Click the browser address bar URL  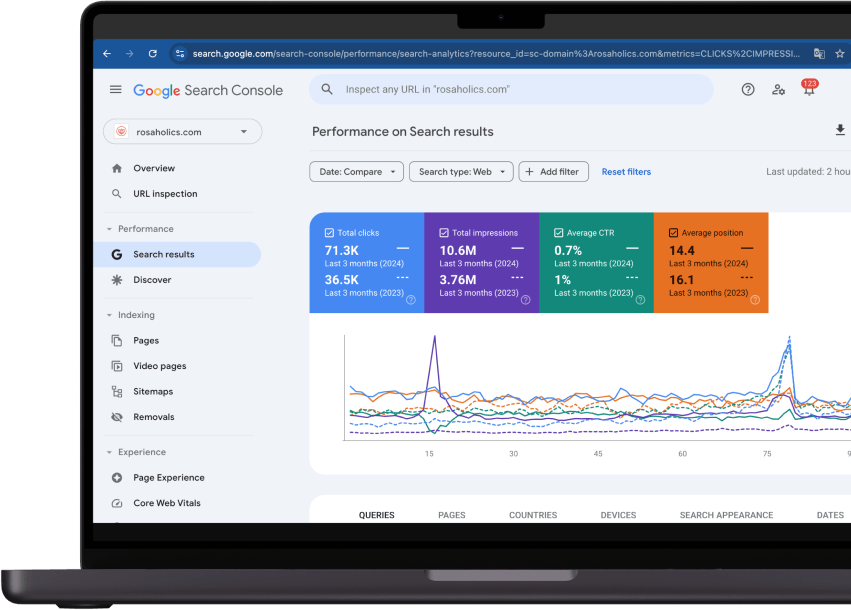click(496, 54)
